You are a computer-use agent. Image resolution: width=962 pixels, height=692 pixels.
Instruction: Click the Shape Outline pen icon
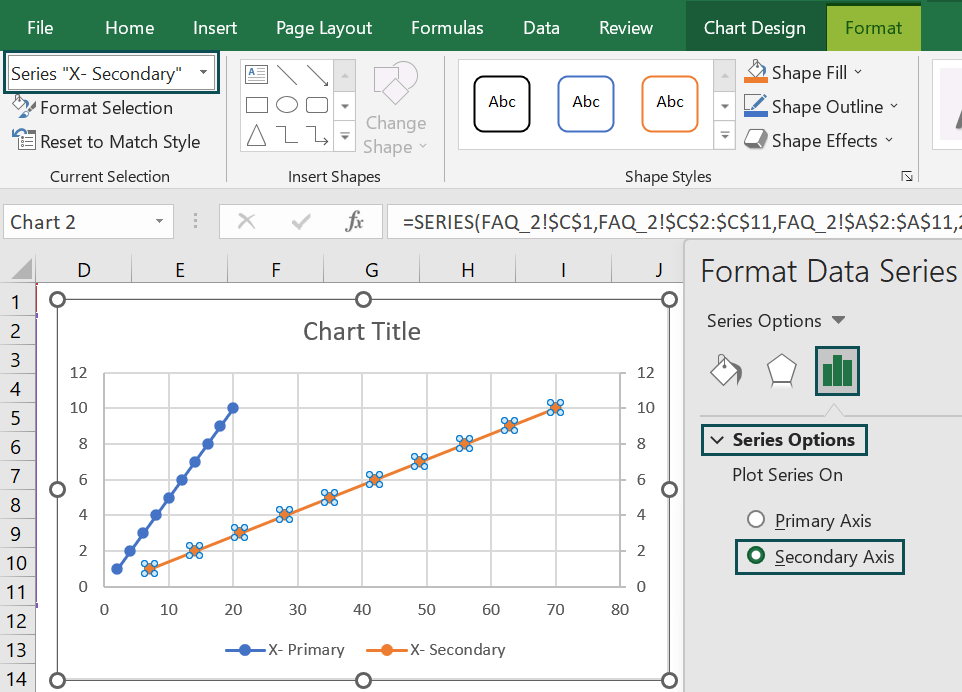(x=755, y=106)
